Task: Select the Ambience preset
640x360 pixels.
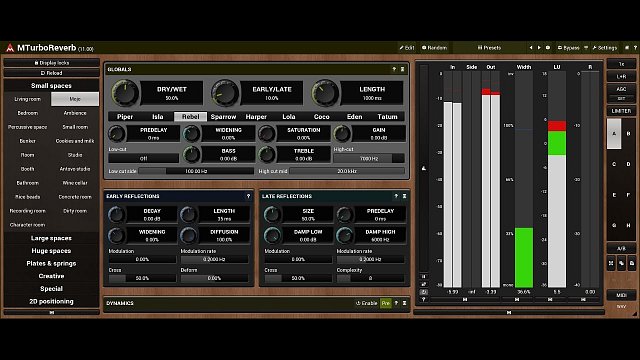Action: pos(75,113)
